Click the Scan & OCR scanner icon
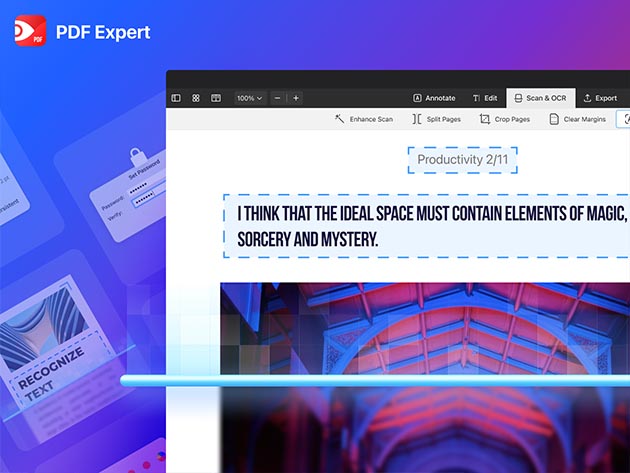The height and width of the screenshot is (473, 630). [x=518, y=98]
